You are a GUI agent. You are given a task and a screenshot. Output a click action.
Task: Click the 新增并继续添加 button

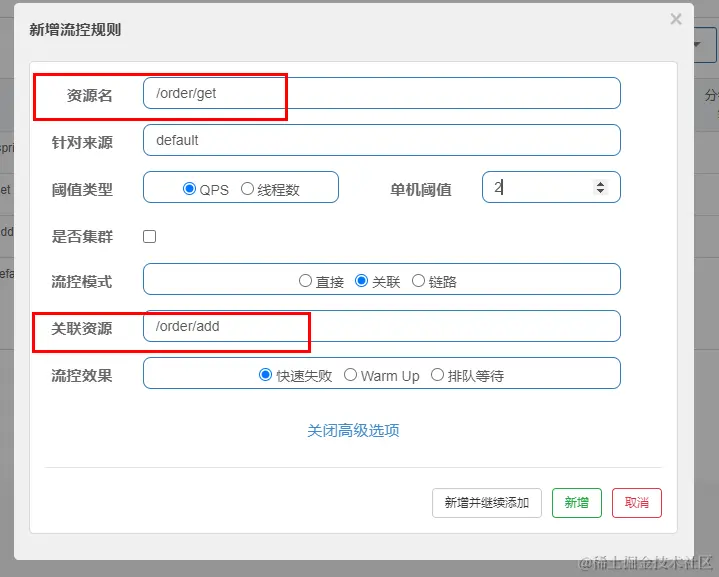tap(487, 503)
